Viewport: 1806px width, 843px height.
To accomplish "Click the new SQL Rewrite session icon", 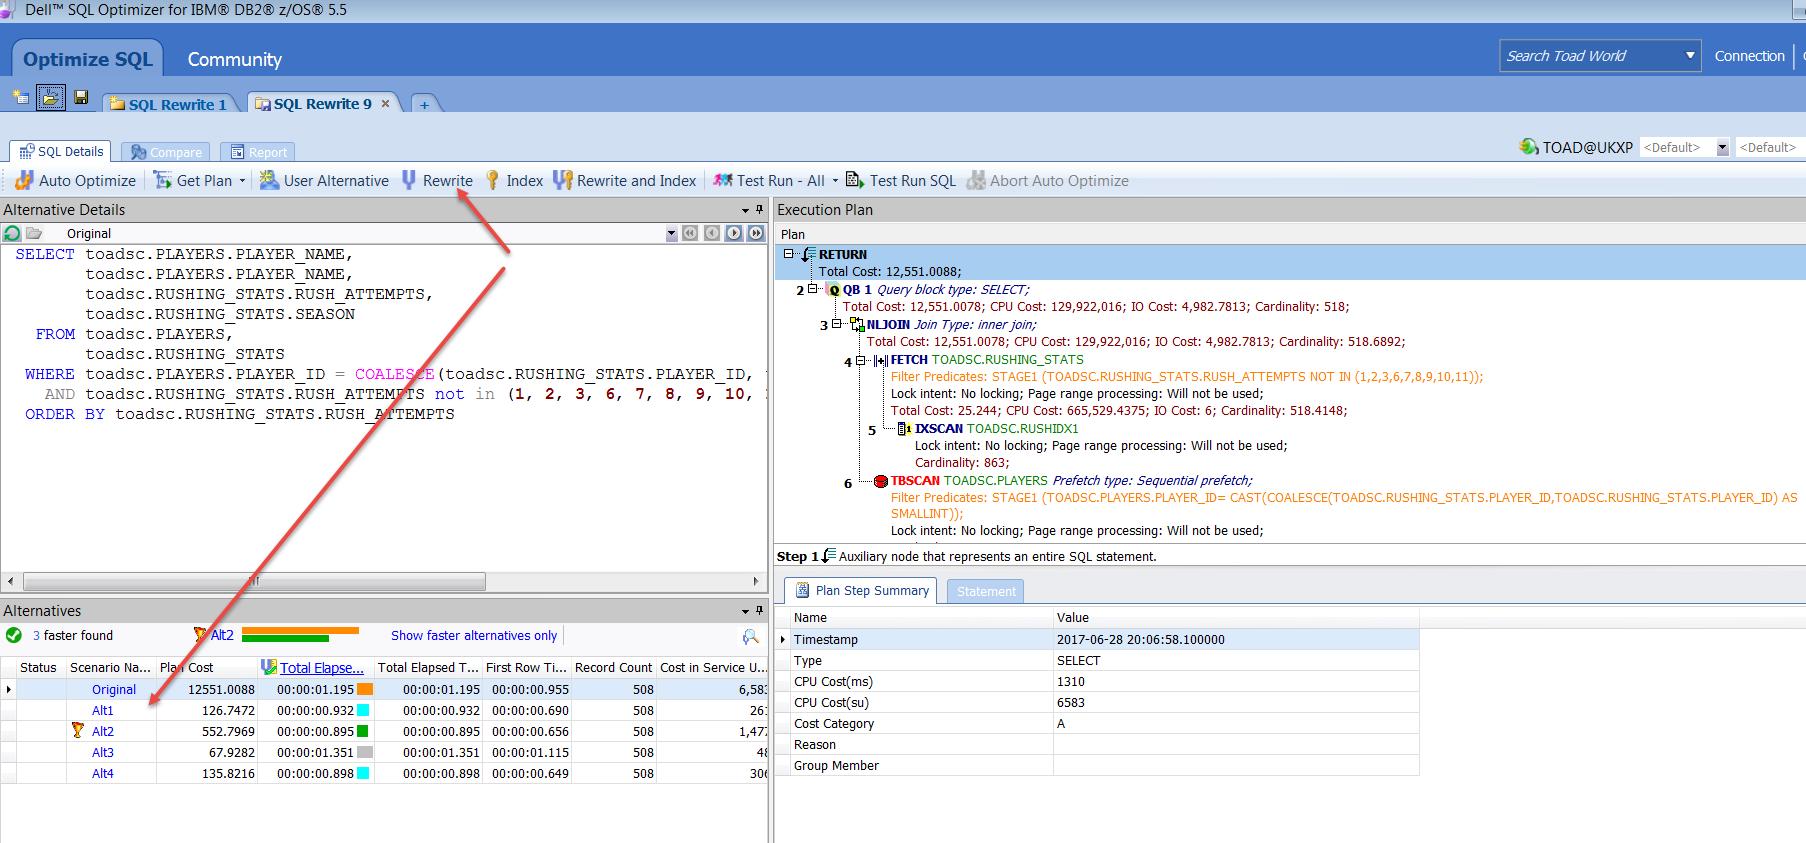I will tap(20, 97).
